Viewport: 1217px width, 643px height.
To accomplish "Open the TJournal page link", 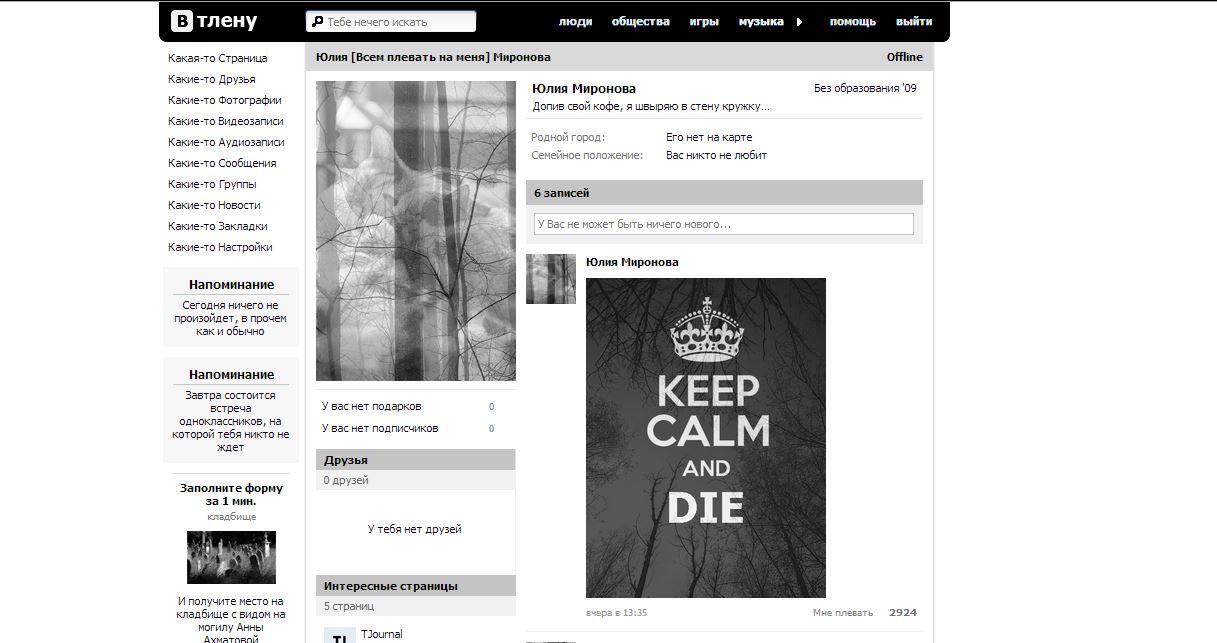I will [382, 634].
